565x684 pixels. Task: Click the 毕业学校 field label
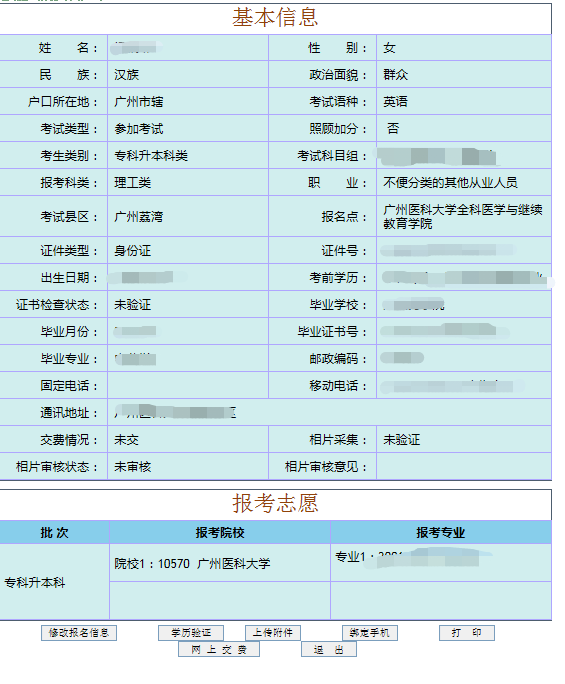click(x=338, y=305)
